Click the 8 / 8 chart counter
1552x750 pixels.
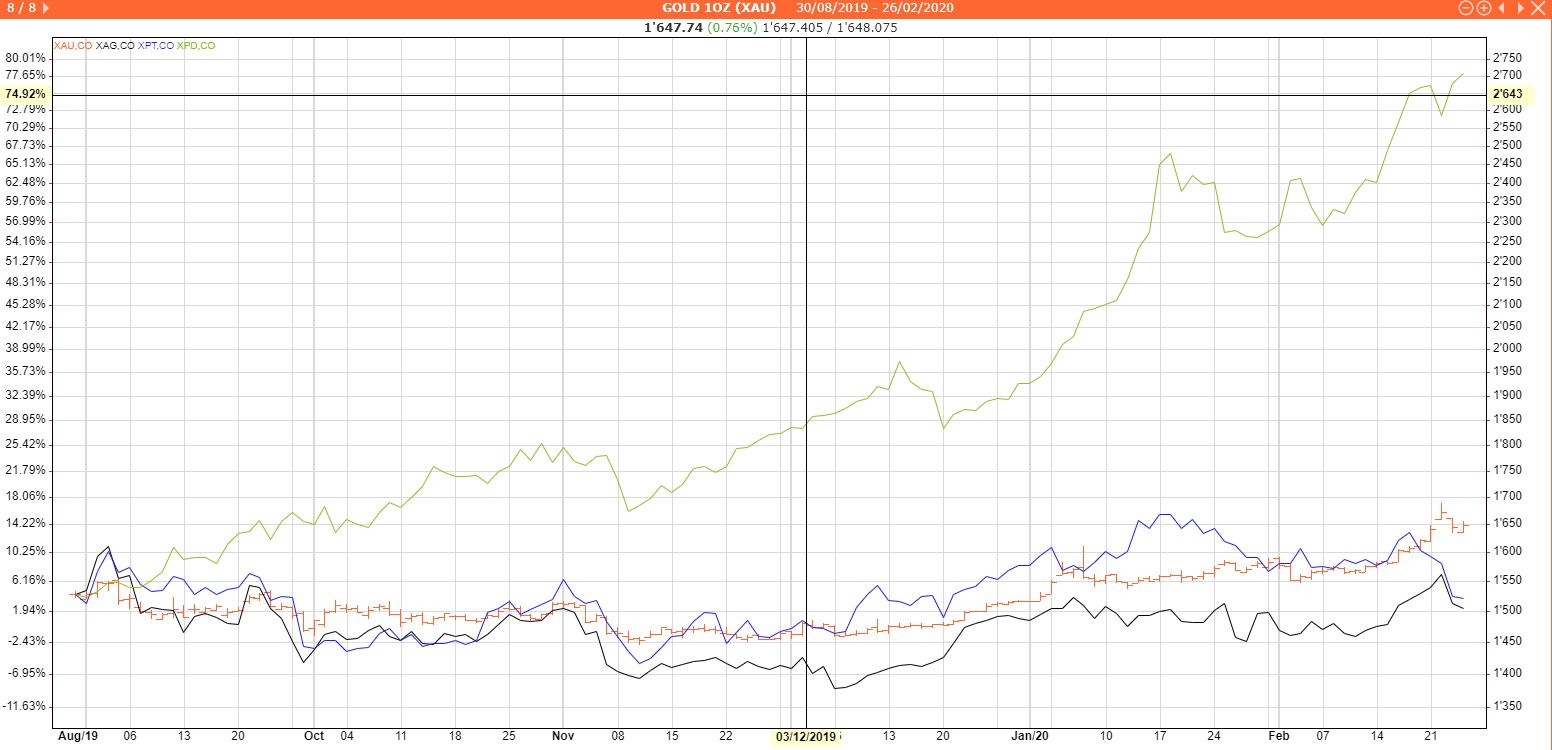(20, 8)
